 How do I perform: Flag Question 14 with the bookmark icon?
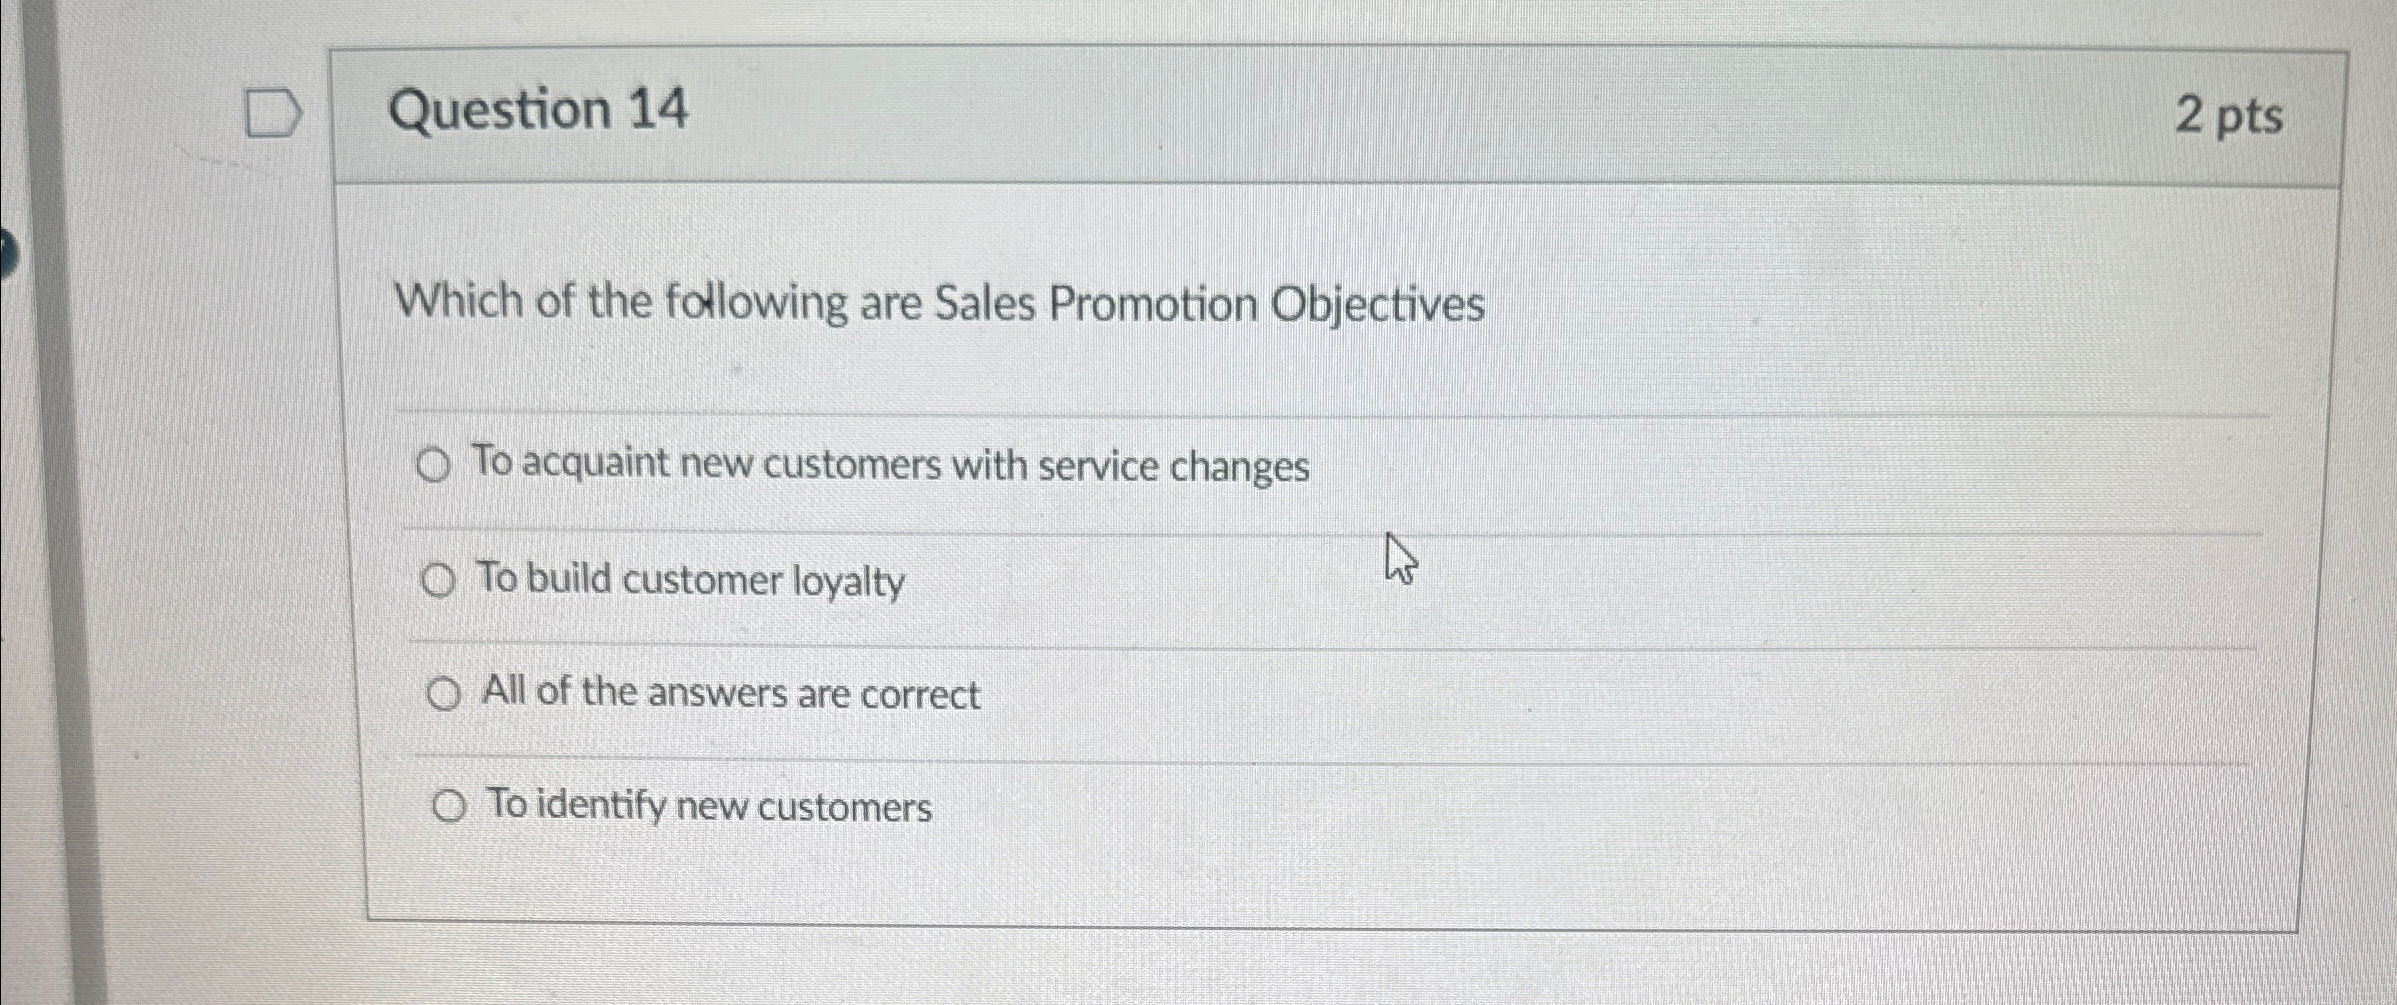click(x=272, y=113)
